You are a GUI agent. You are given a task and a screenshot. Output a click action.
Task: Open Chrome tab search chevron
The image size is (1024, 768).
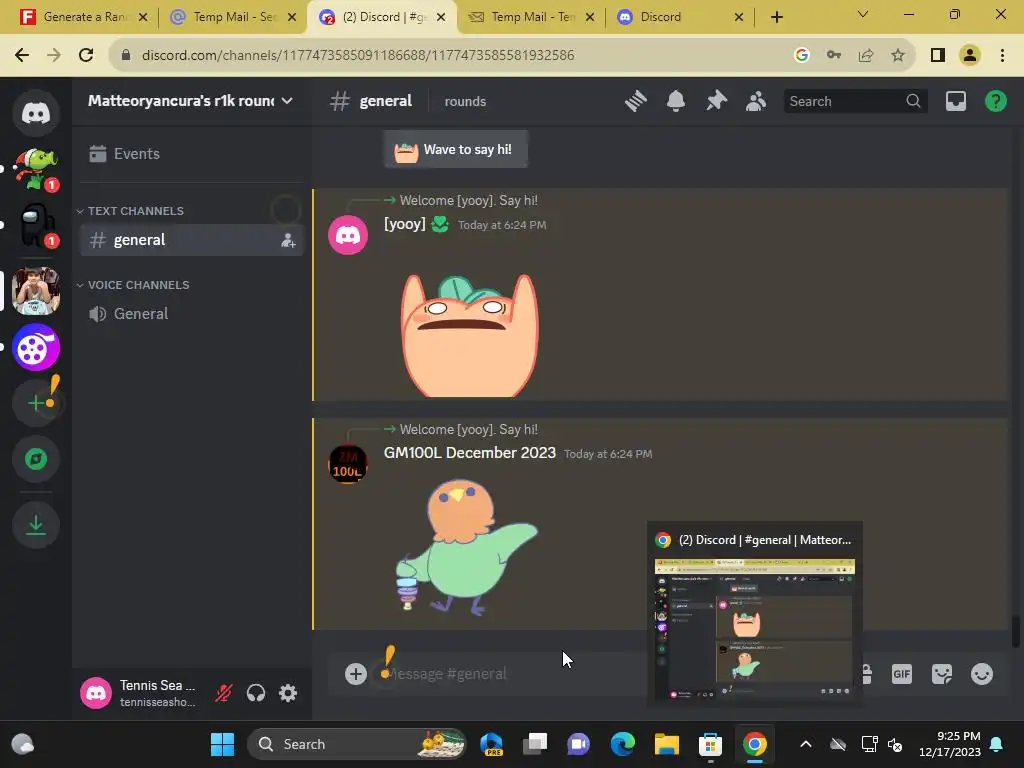[863, 14]
